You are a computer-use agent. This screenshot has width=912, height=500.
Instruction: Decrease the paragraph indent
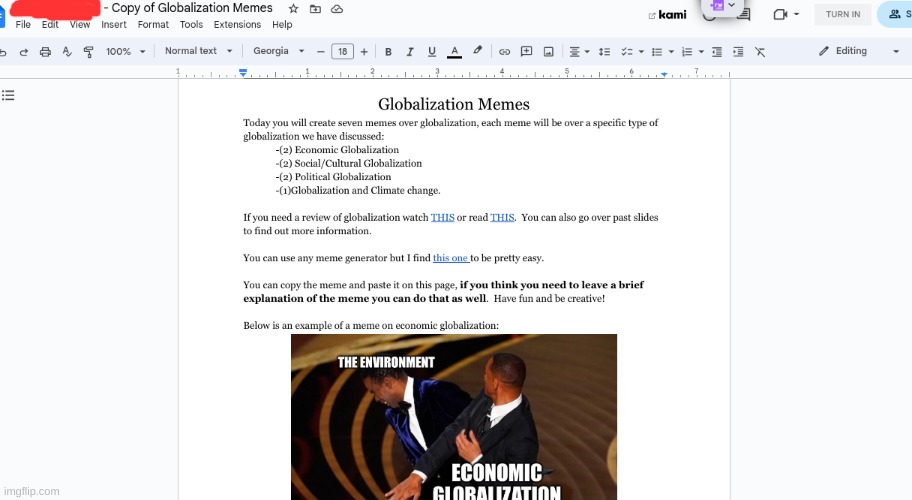(x=717, y=52)
